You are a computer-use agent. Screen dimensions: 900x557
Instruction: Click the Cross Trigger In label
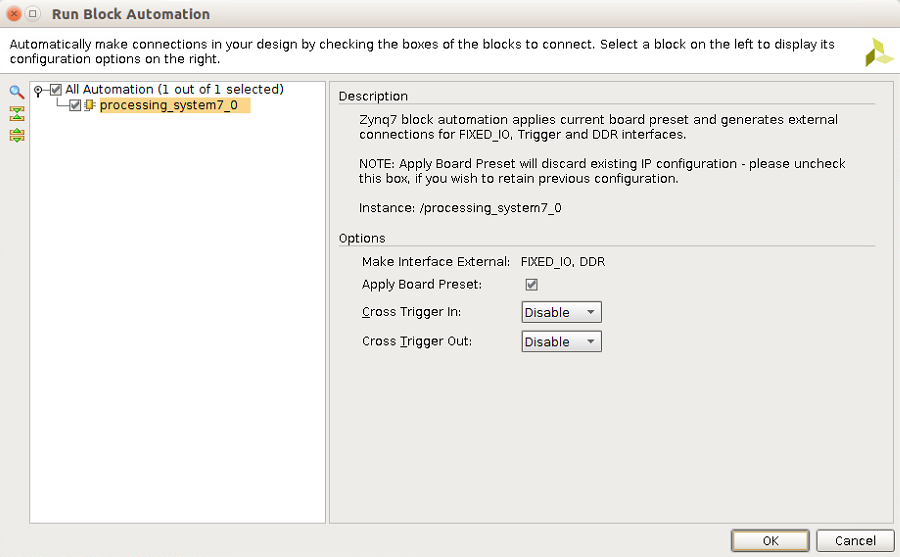(x=412, y=312)
